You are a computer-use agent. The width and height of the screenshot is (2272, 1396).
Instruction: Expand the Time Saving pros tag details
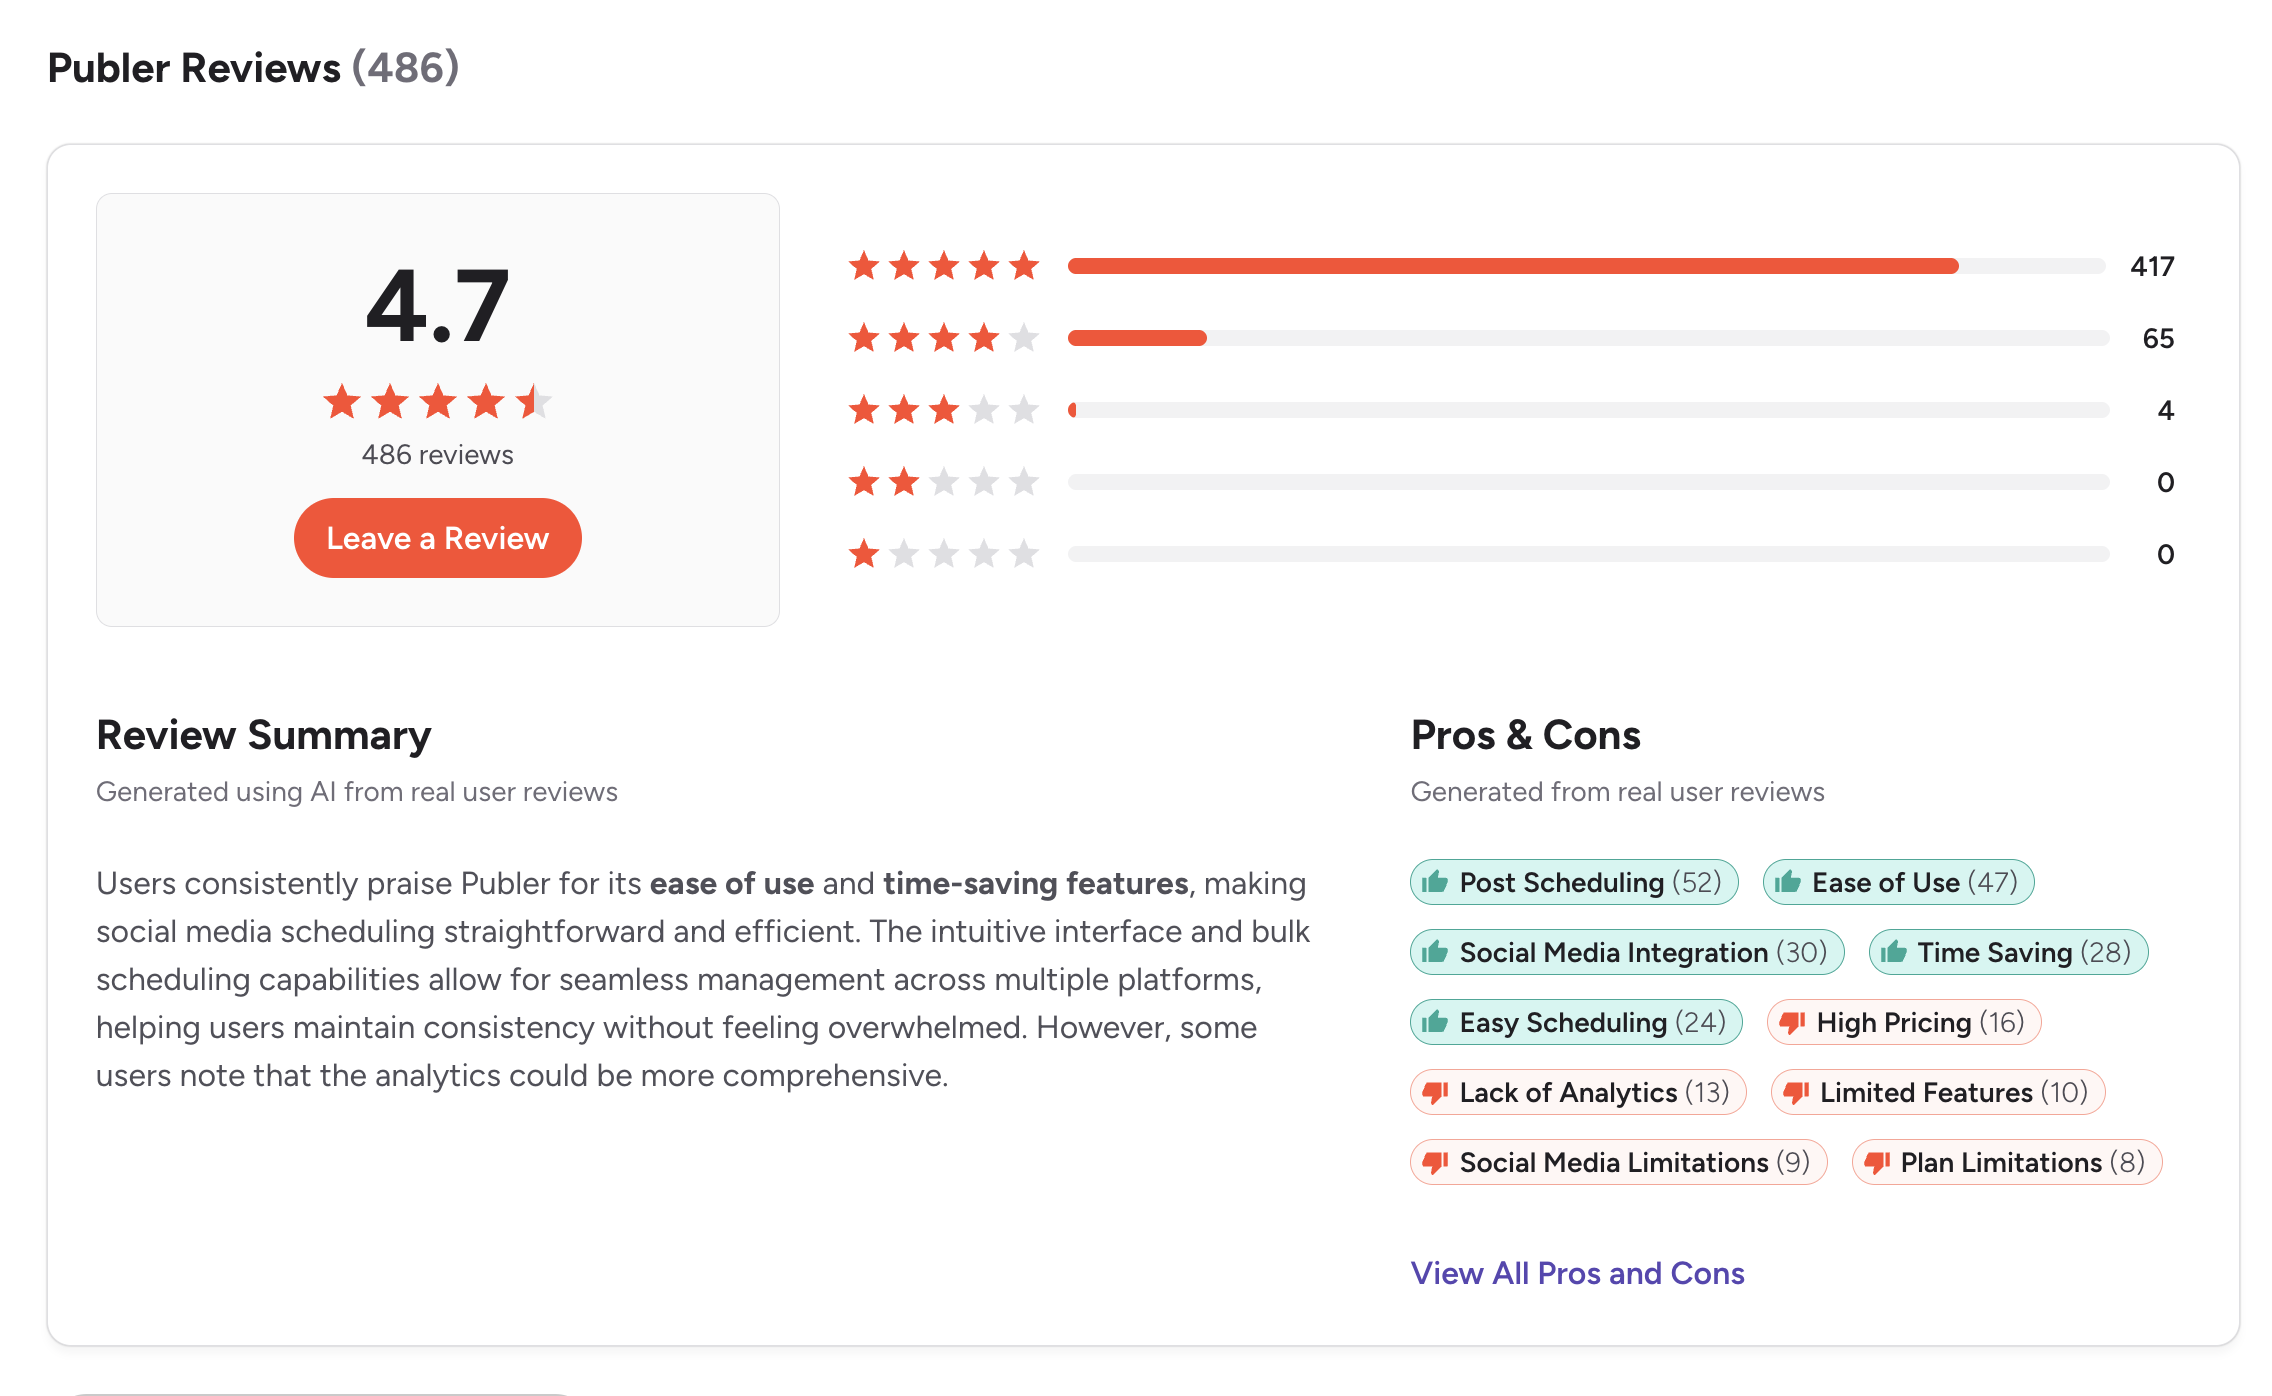click(2007, 952)
